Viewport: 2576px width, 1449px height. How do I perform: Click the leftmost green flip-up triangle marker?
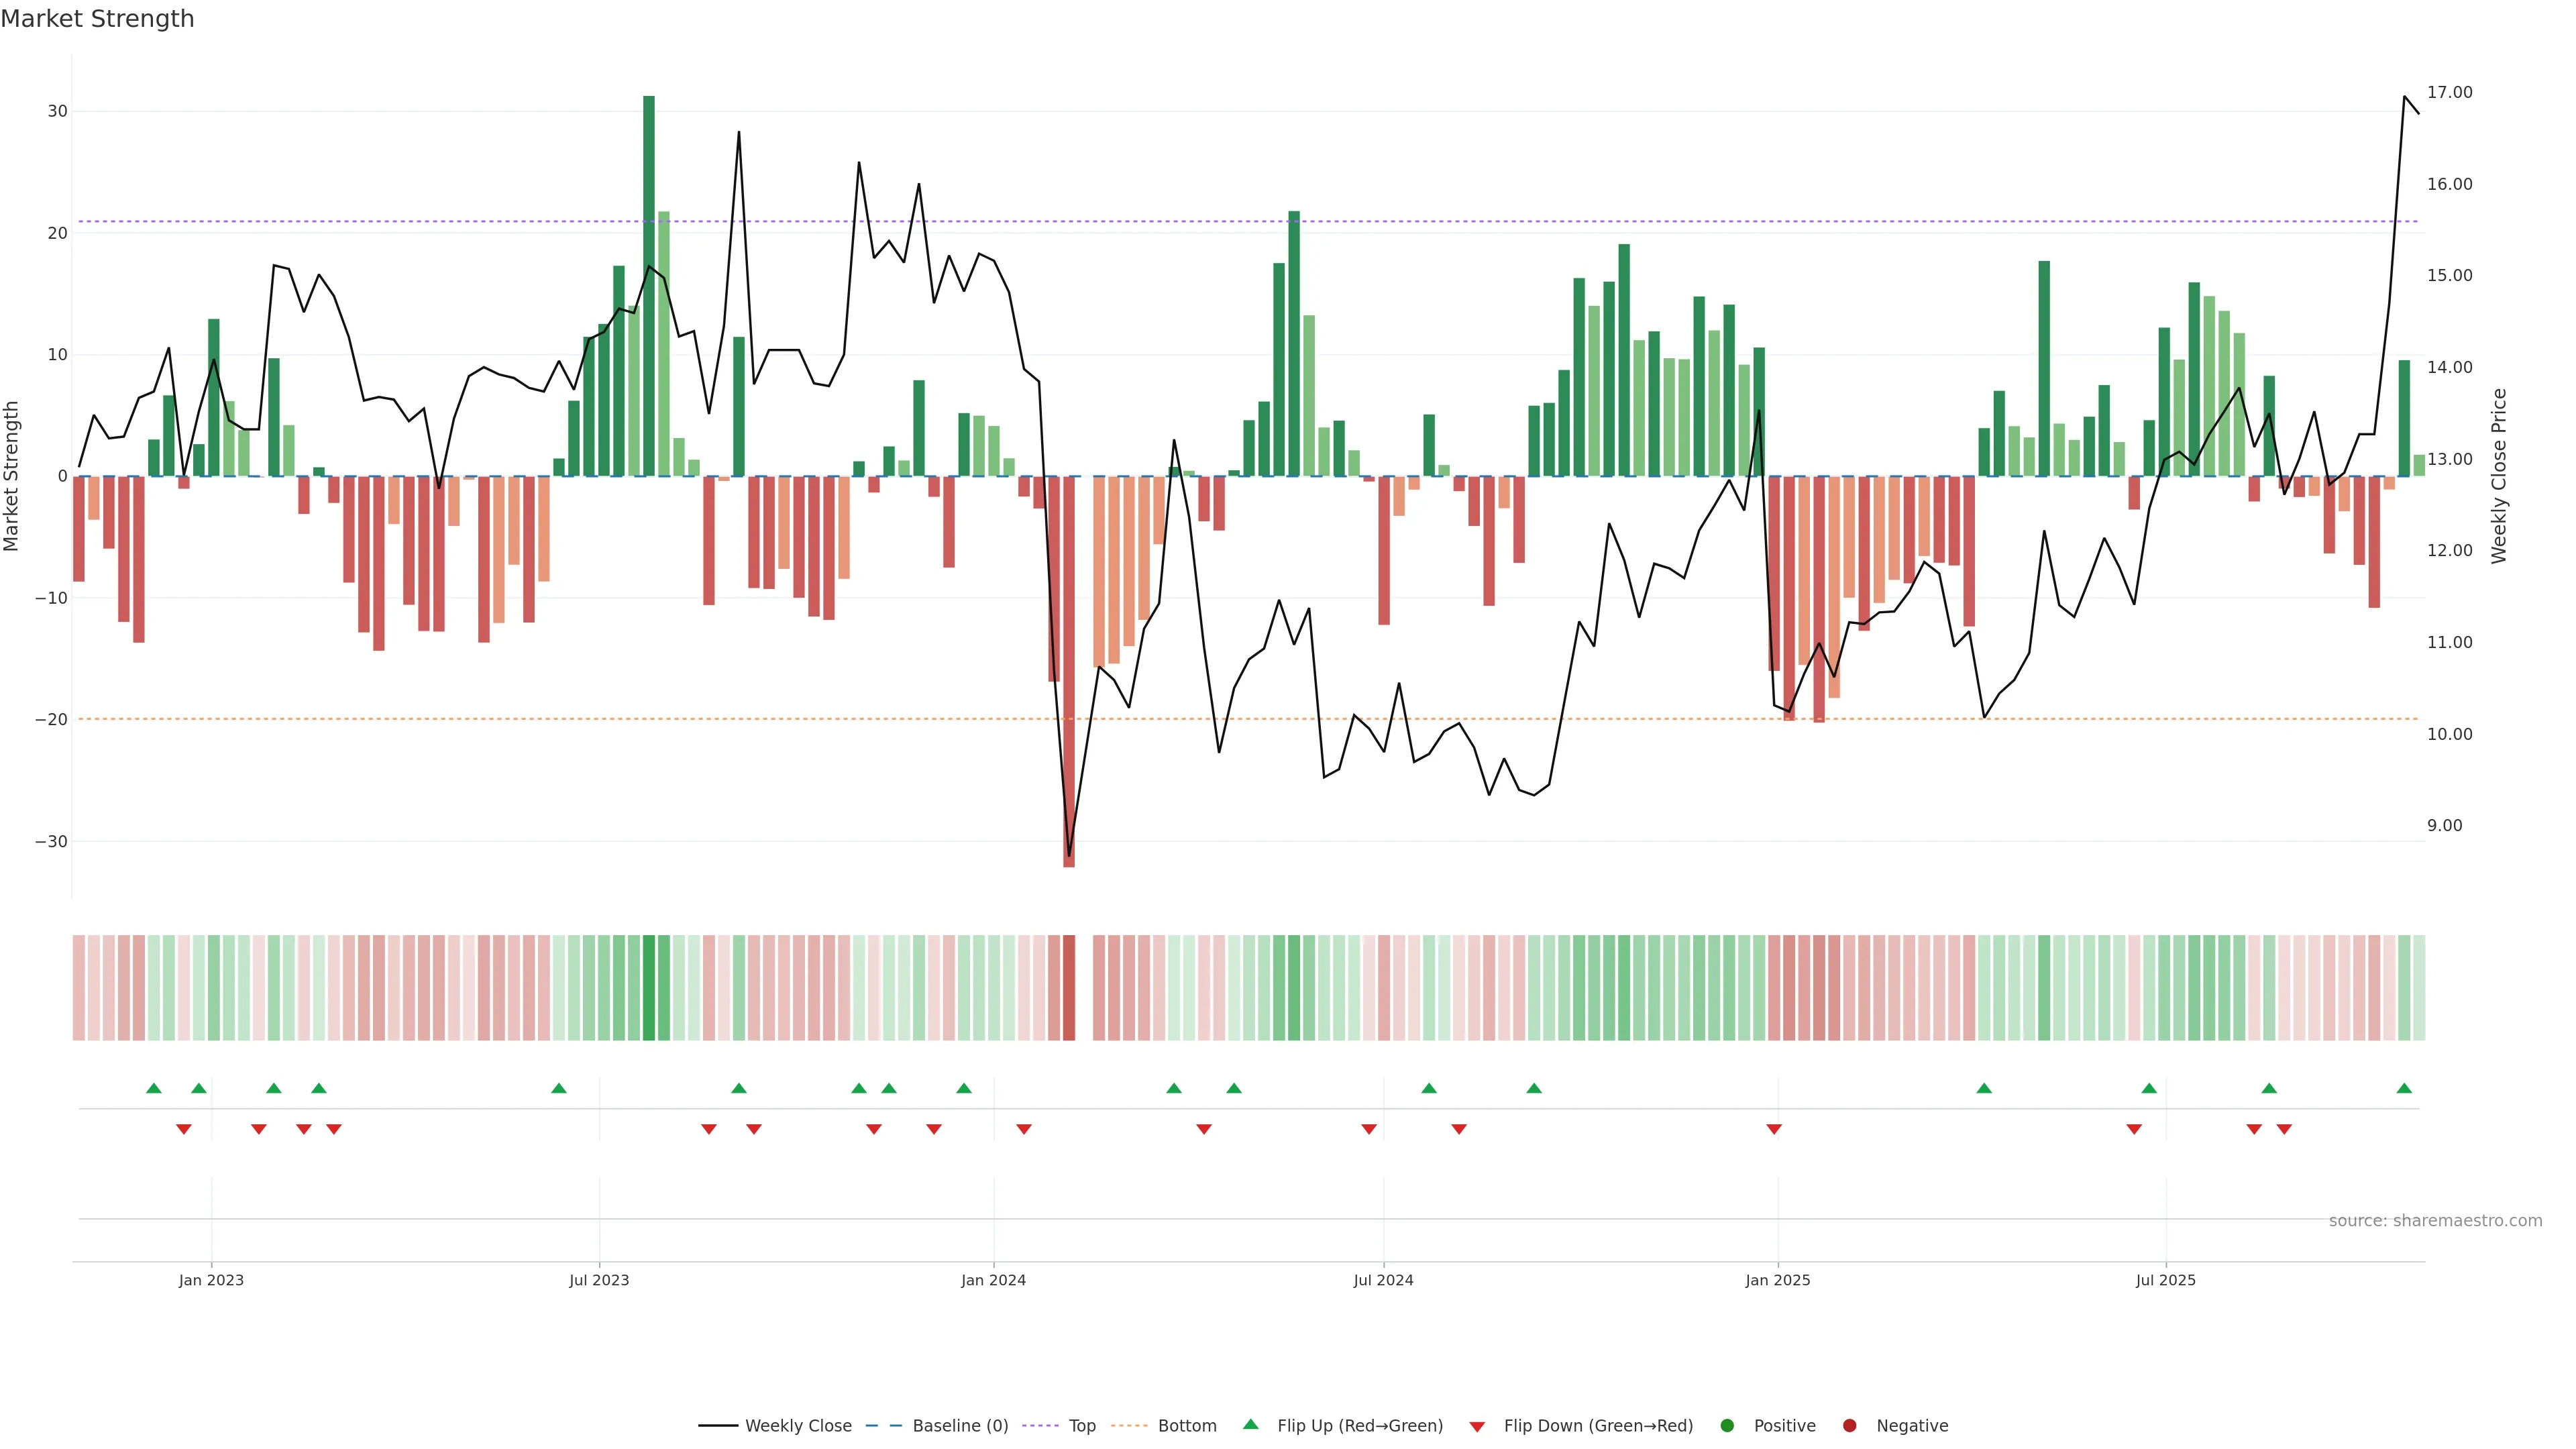coord(153,1088)
